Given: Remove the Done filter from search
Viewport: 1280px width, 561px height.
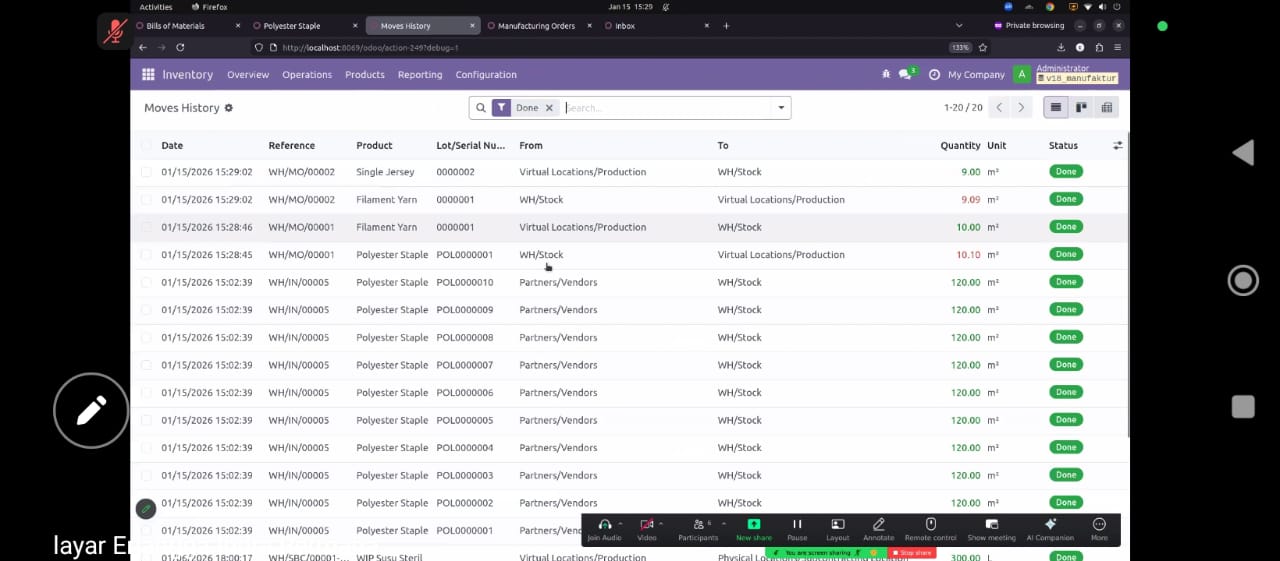Looking at the screenshot, I should tap(549, 108).
